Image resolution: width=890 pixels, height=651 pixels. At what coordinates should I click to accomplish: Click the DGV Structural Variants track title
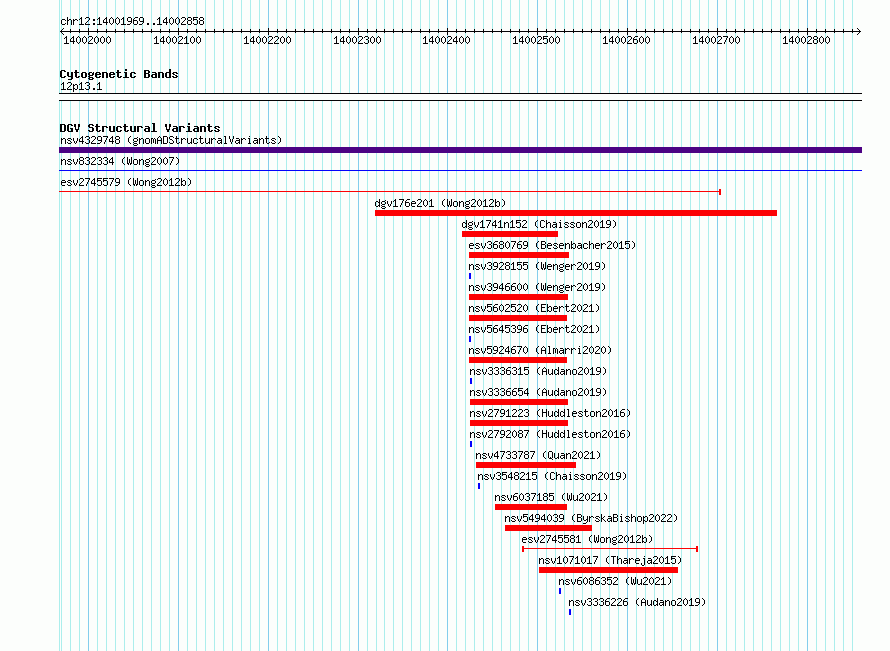pyautogui.click(x=140, y=128)
